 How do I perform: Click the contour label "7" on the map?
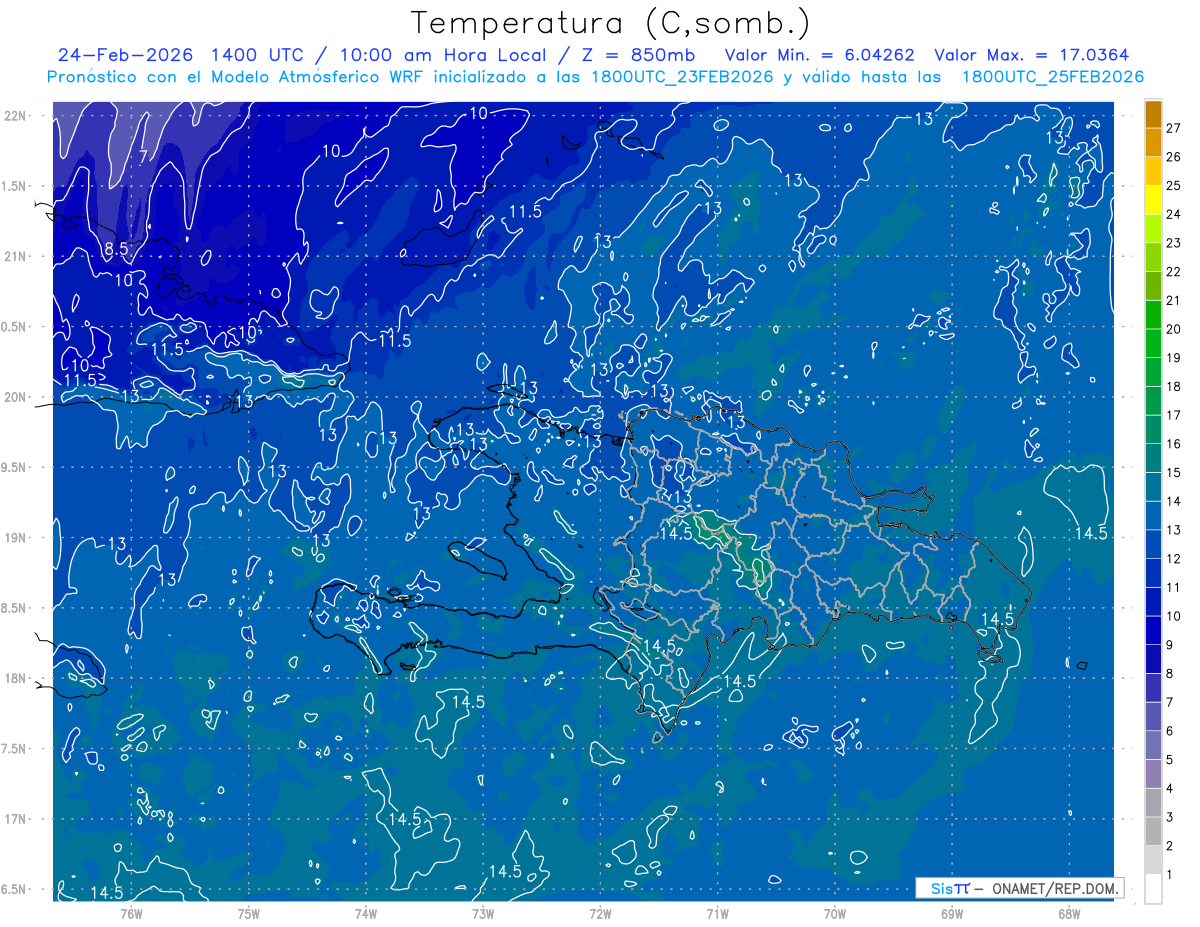click(x=143, y=157)
